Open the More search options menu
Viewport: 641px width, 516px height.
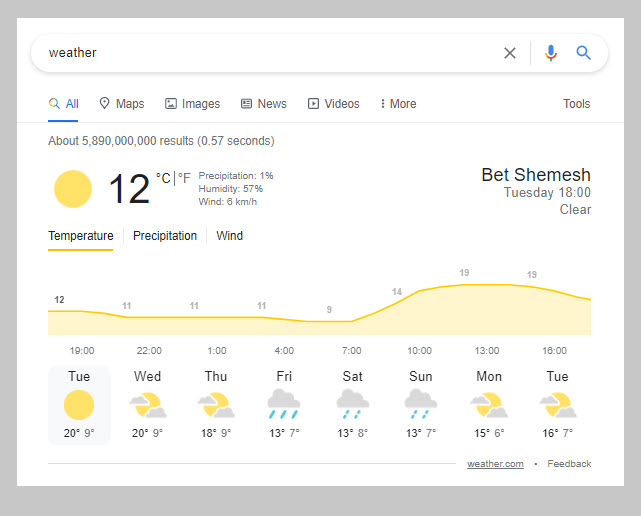click(x=398, y=104)
